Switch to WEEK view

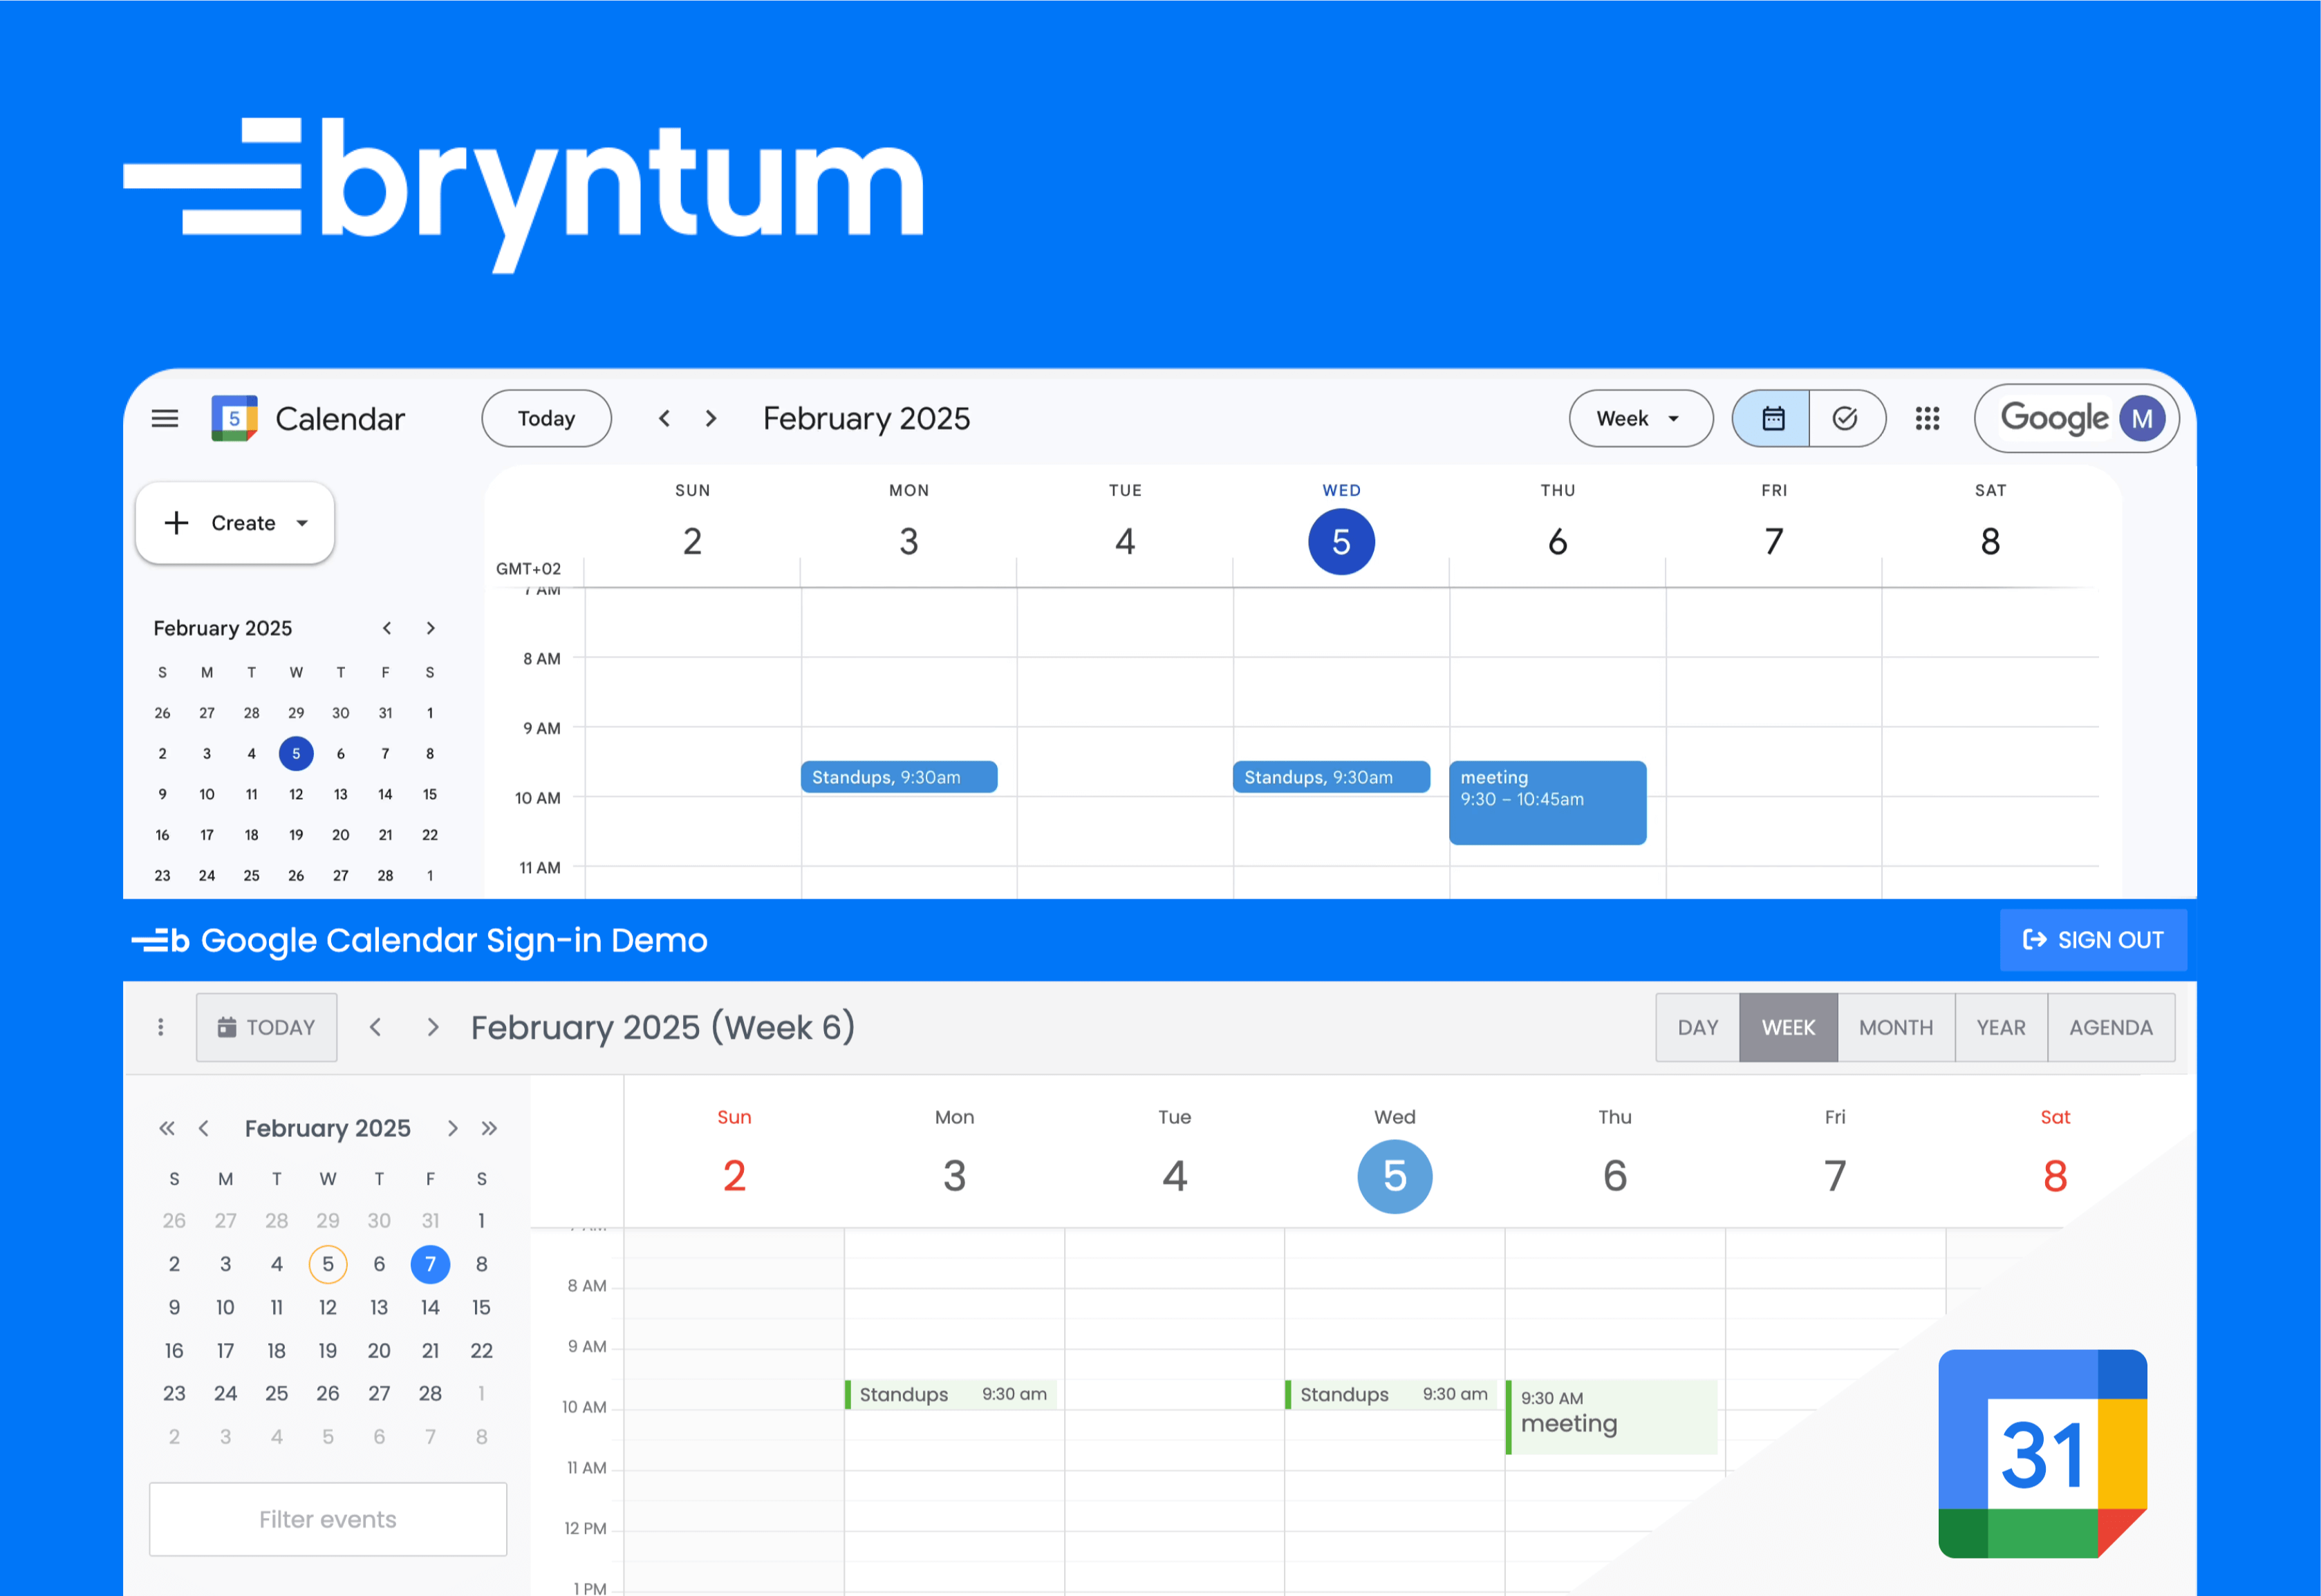point(1788,1027)
